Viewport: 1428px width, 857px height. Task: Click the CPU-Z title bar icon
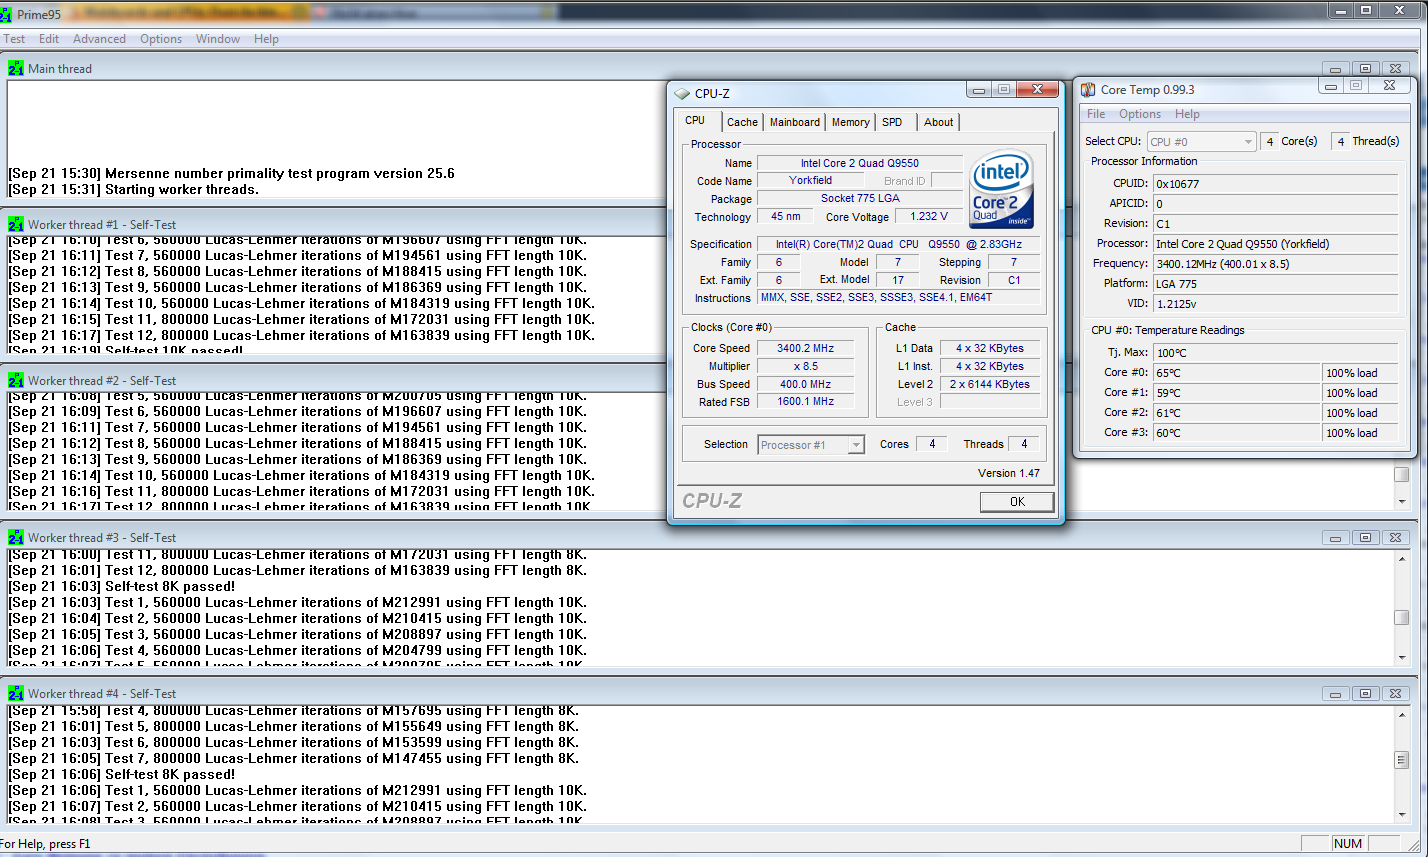click(x=682, y=93)
